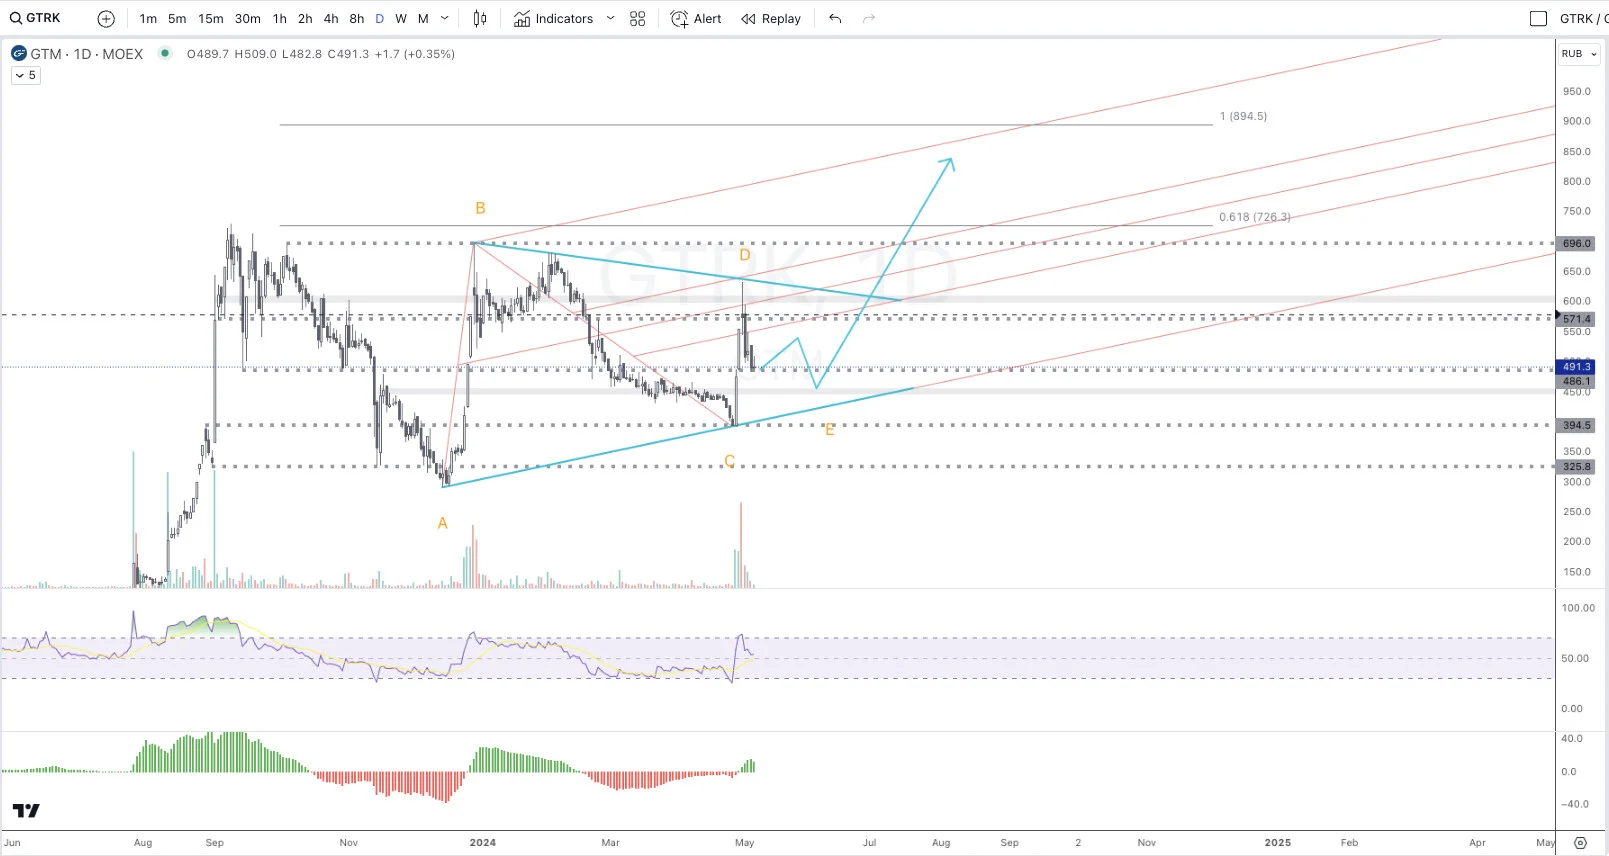Choose the monthly M interval
1609x856 pixels.
coord(423,19)
